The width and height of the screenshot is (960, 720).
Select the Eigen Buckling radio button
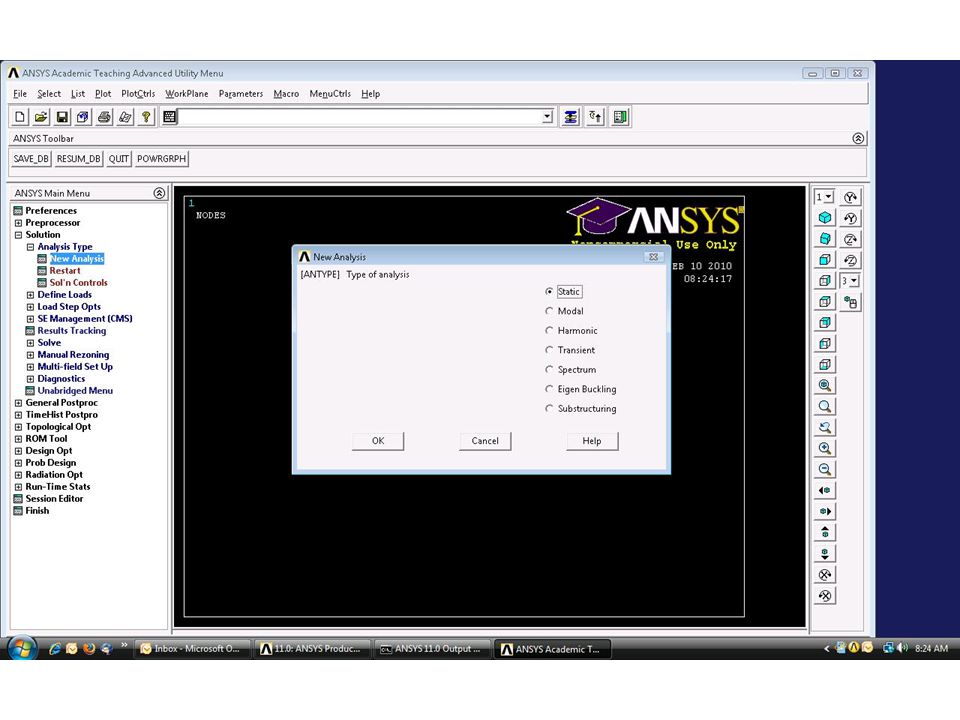[549, 389]
